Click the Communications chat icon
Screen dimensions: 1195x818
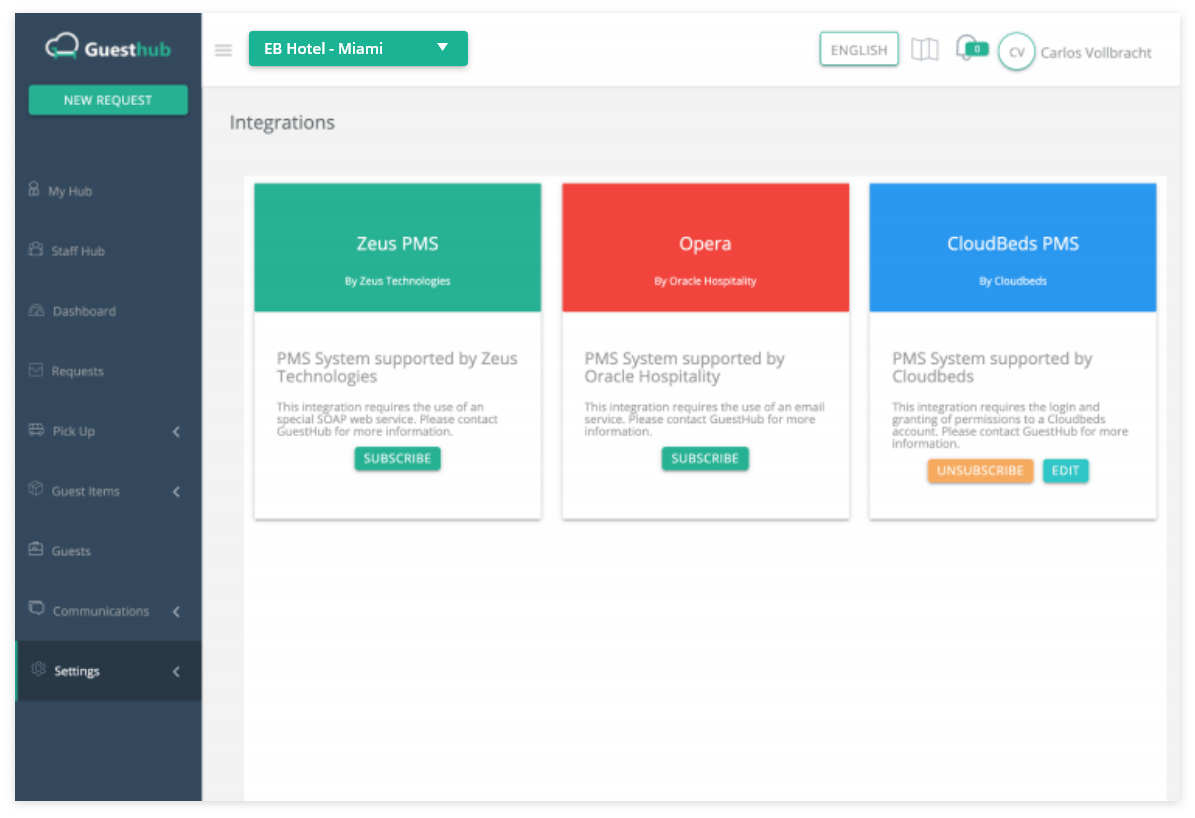tap(36, 608)
